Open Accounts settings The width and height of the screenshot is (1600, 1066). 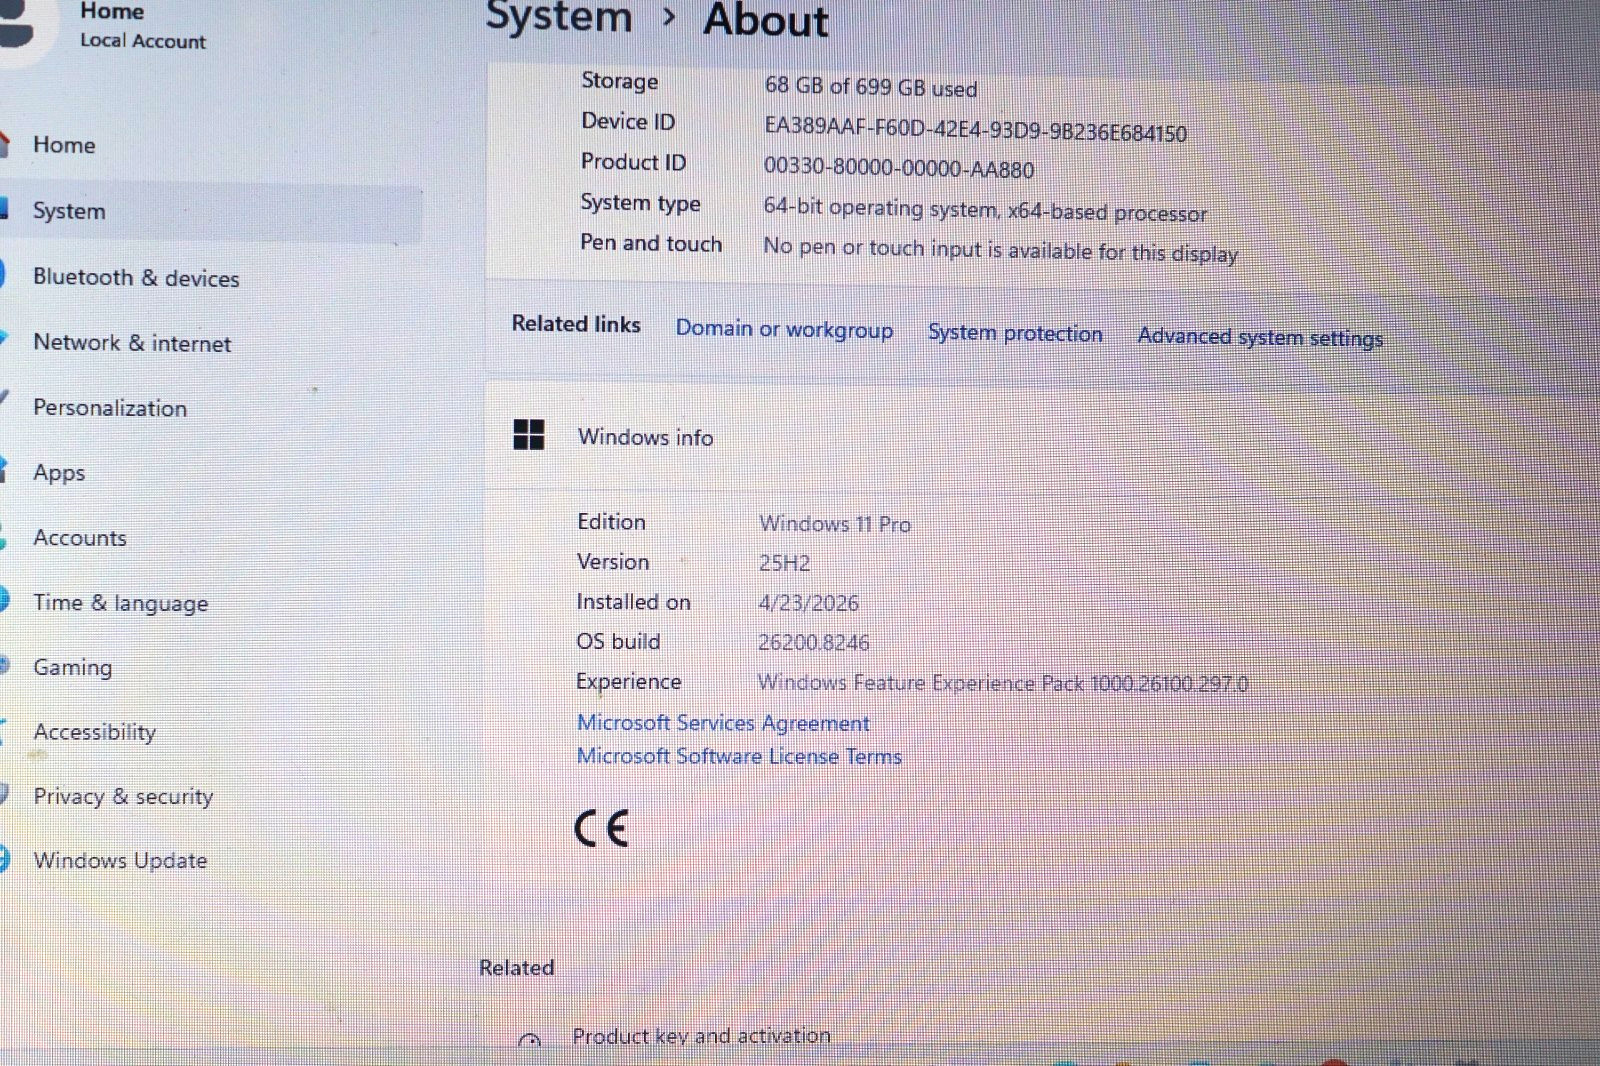80,538
